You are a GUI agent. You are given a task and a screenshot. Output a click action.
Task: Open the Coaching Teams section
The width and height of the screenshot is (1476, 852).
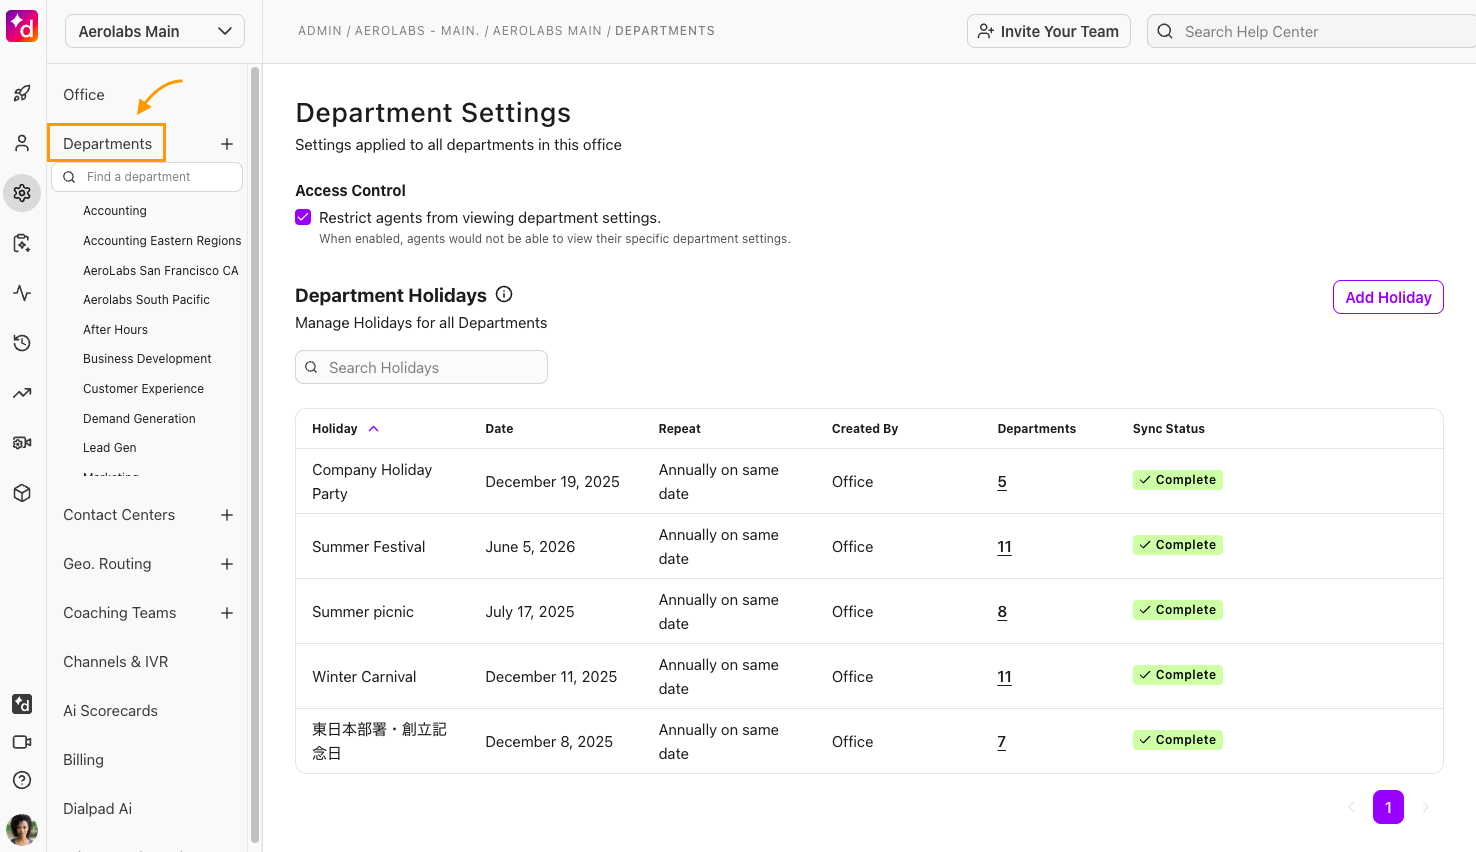coord(119,613)
